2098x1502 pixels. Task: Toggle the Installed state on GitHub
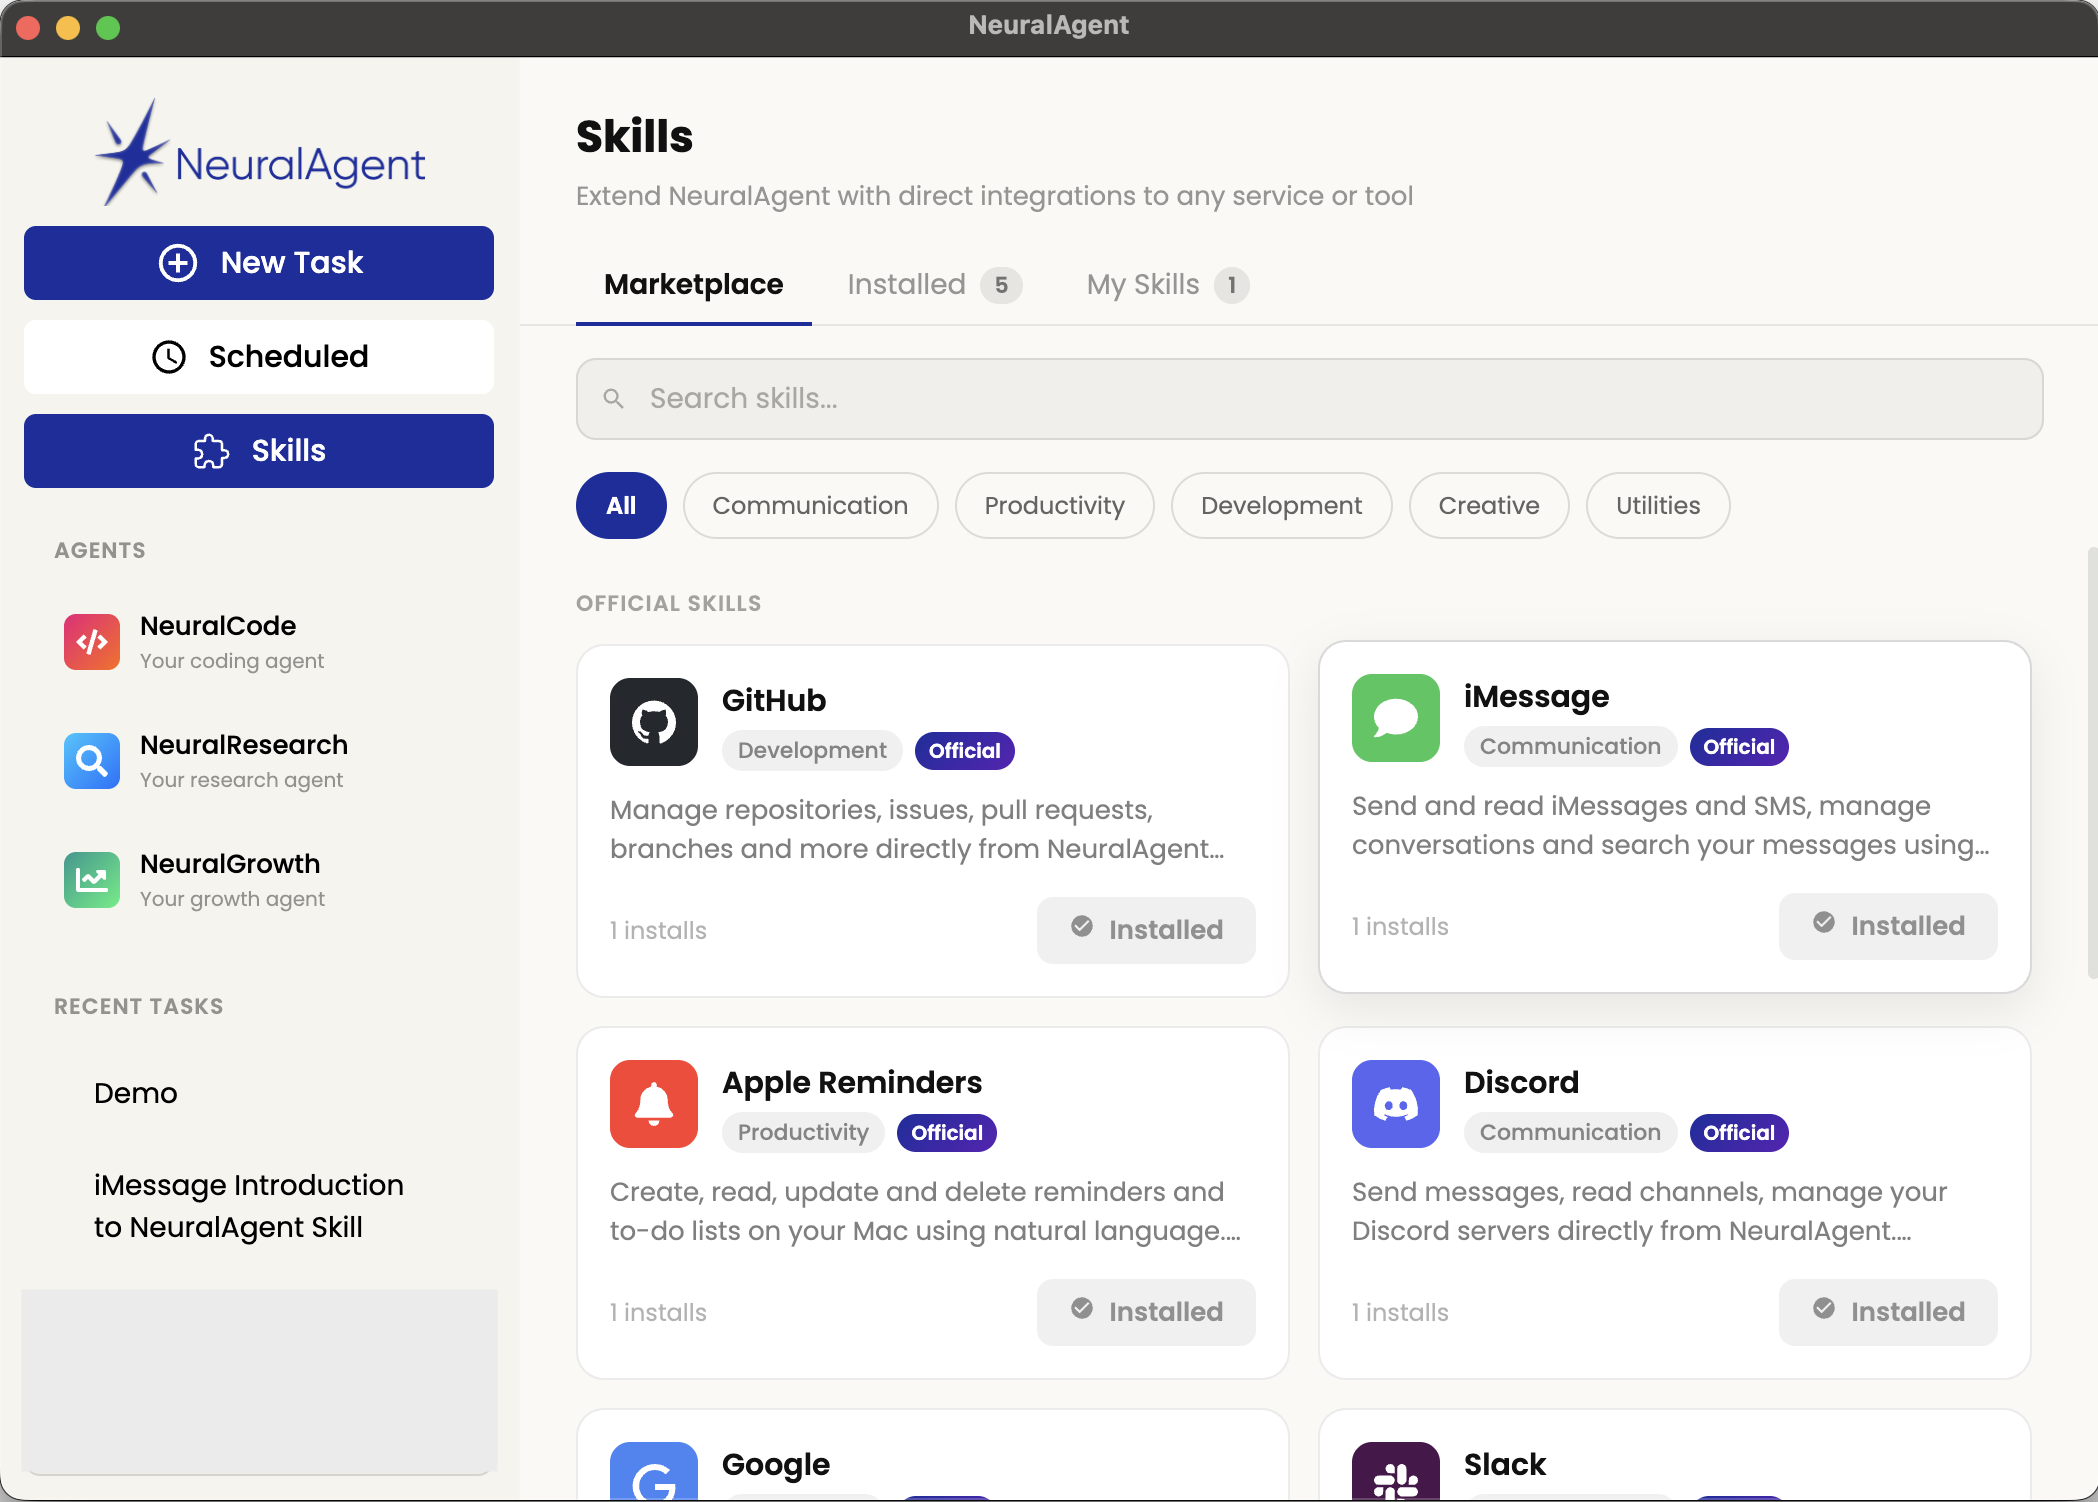[x=1146, y=929]
